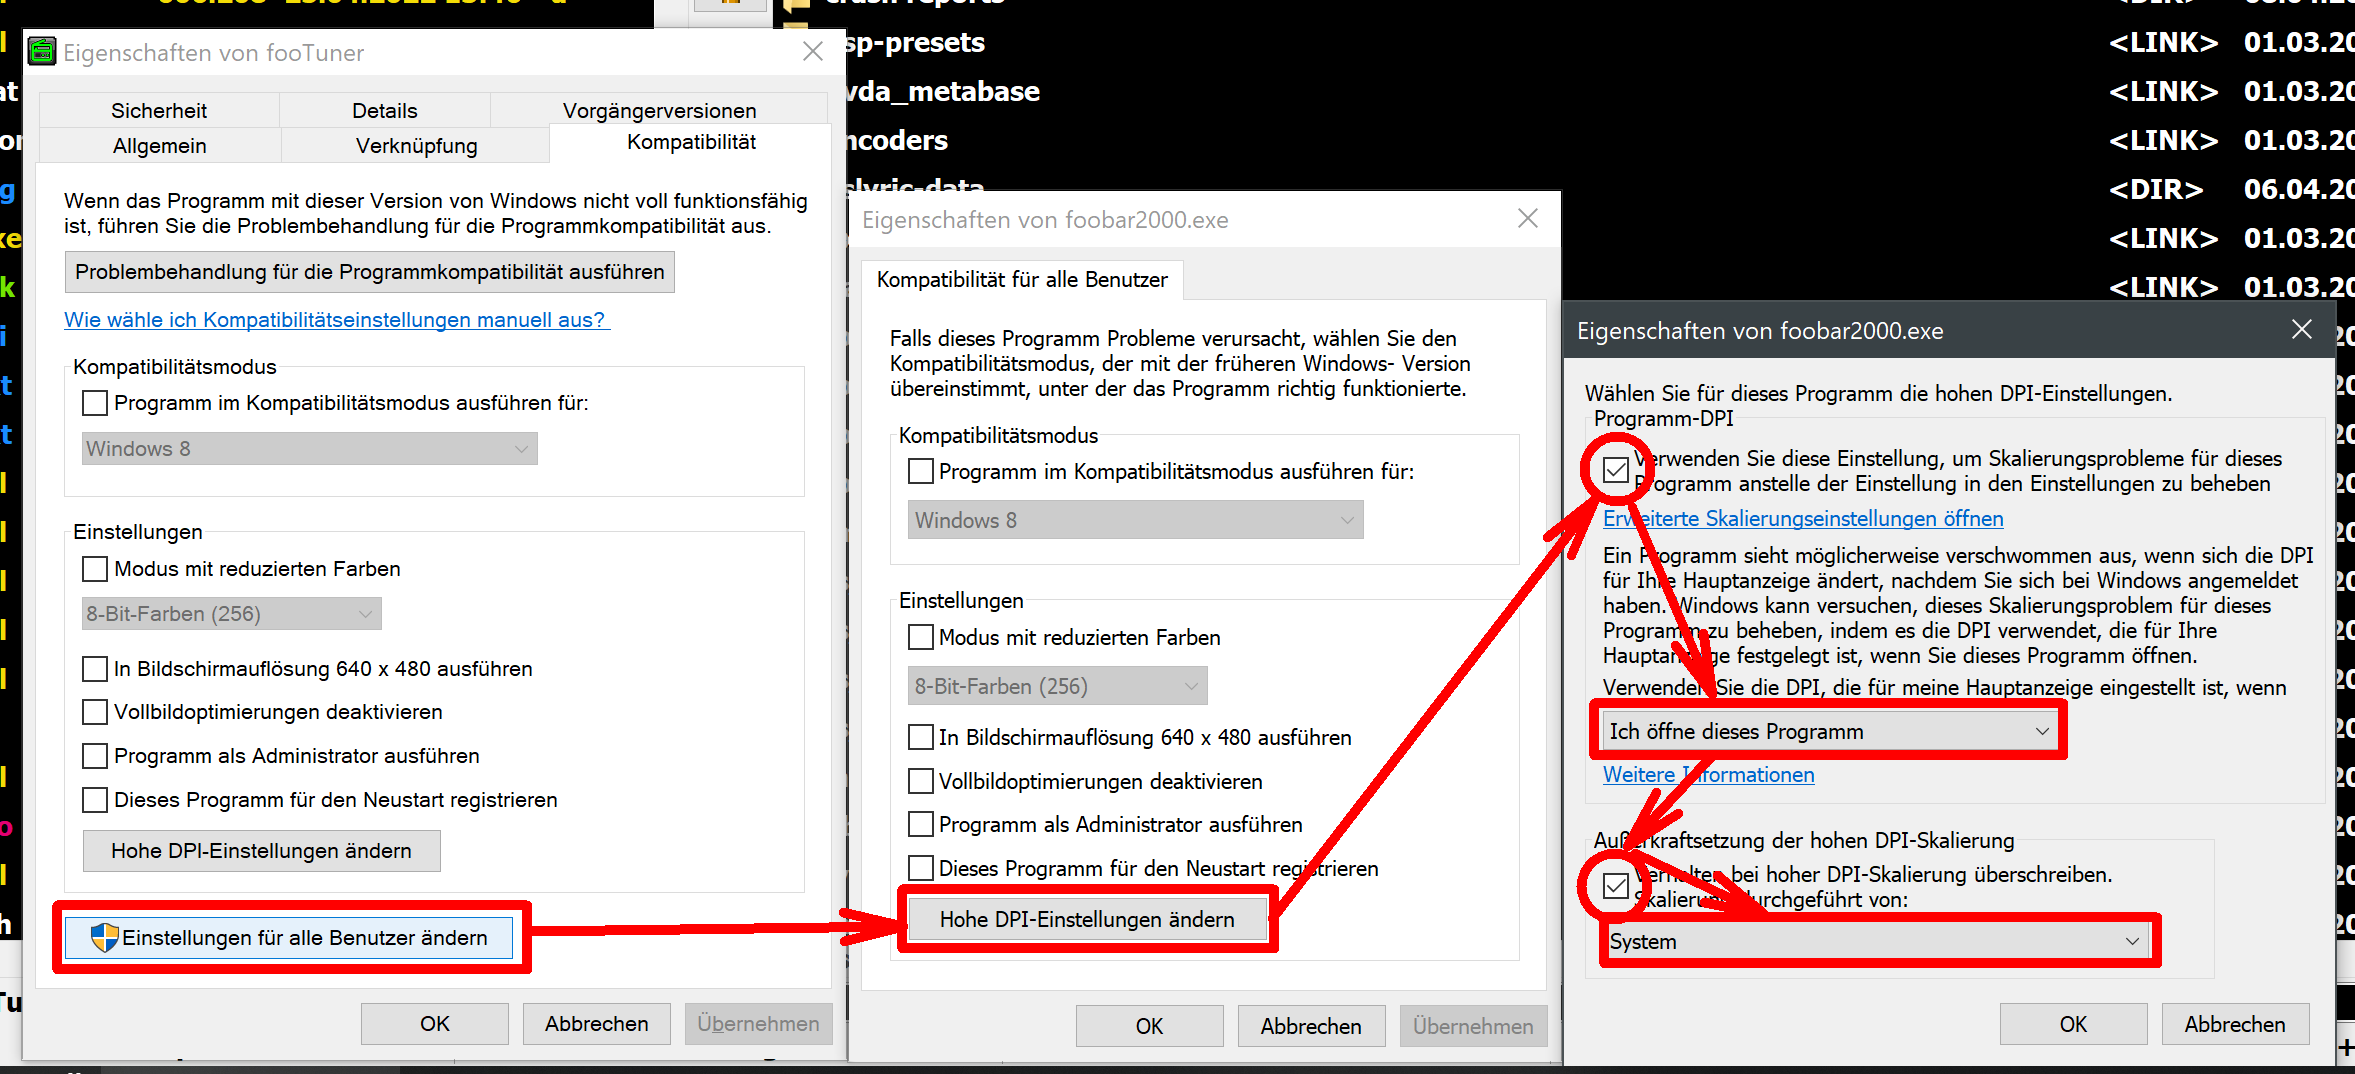Viewport: 2355px width, 1074px height.
Task: Open the Windows 8 dropdown in fooTuner dialog
Action: 310,449
